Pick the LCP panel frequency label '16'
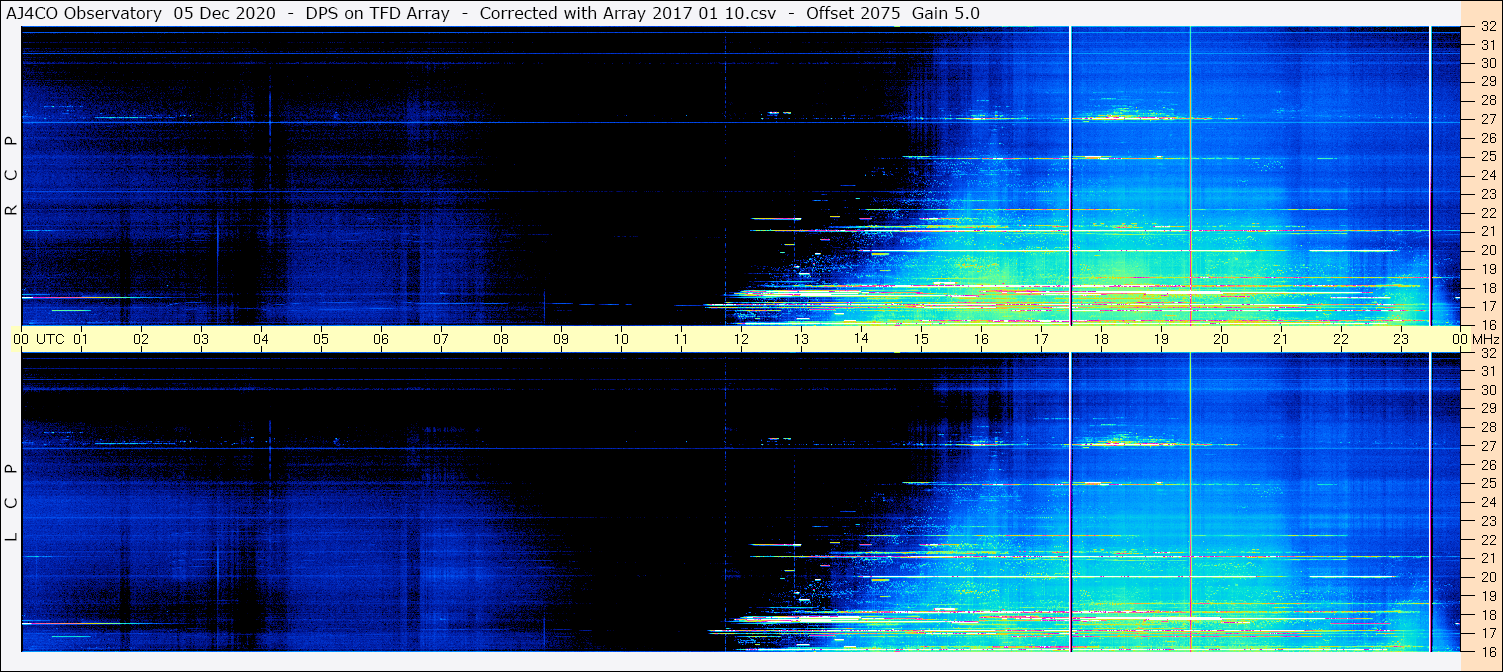Viewport: 1503px width, 672px height. (x=1487, y=651)
